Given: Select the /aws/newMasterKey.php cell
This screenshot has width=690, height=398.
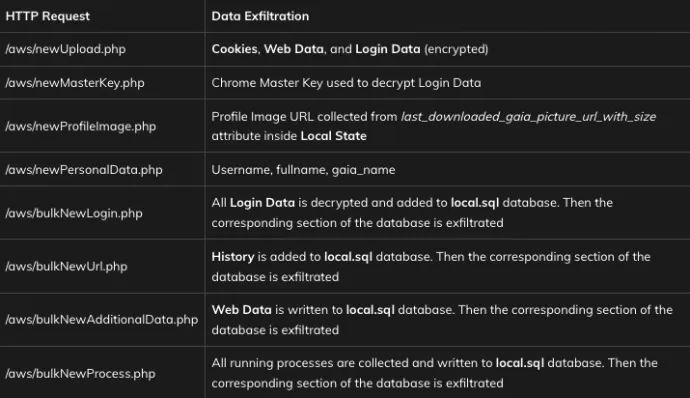Looking at the screenshot, I should [x=75, y=83].
